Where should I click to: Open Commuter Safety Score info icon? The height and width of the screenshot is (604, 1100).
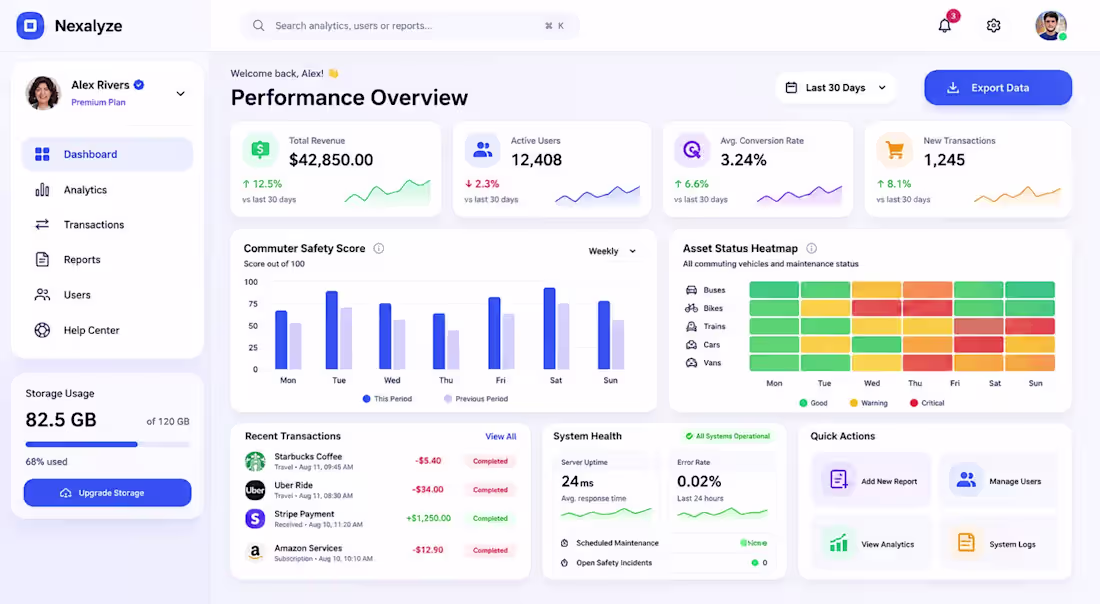(x=379, y=248)
